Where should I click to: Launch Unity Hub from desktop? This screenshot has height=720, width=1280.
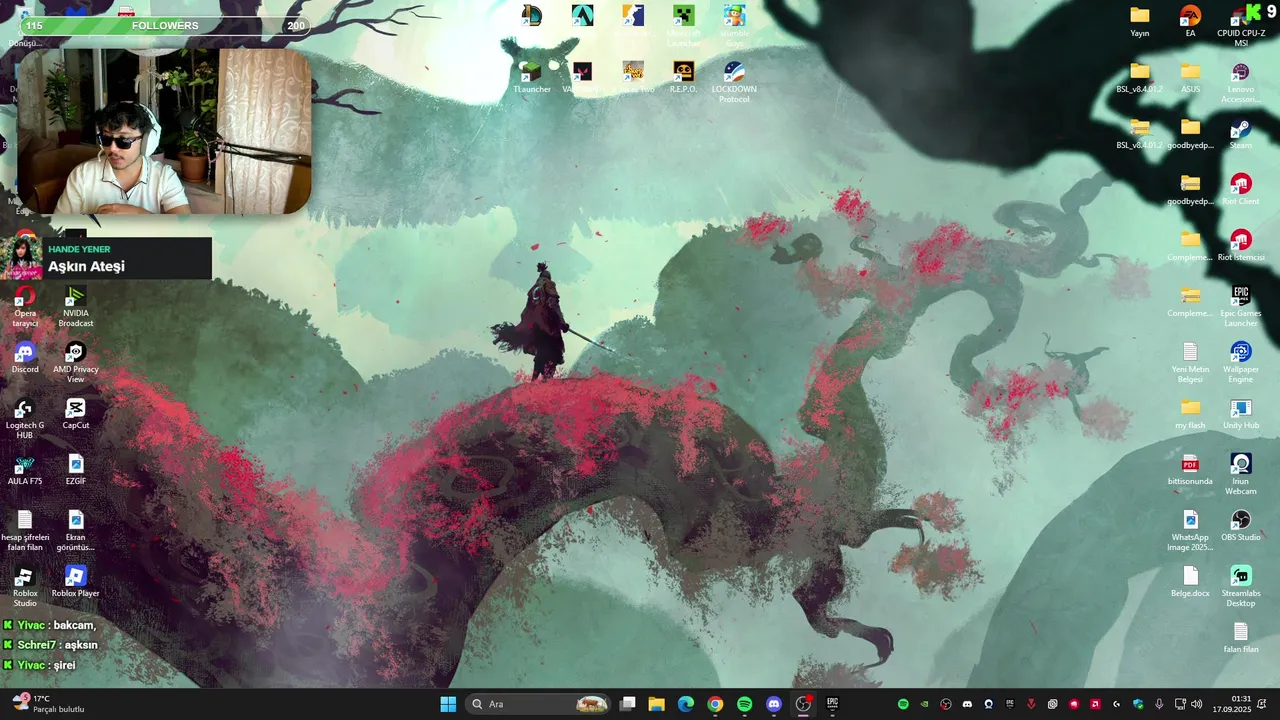(x=1241, y=414)
